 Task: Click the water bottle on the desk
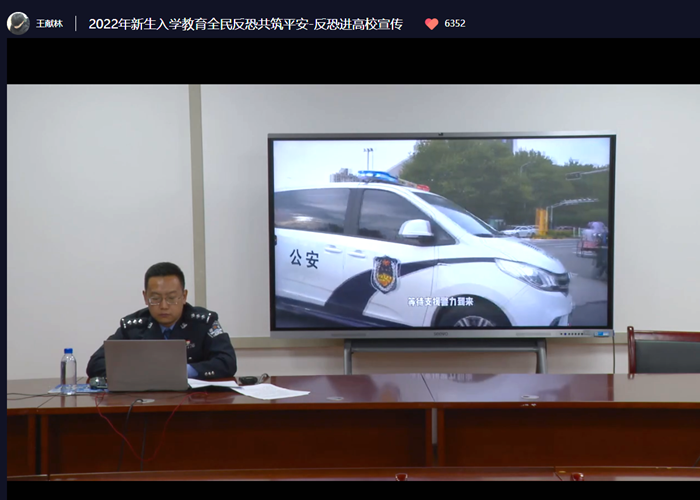coord(68,369)
